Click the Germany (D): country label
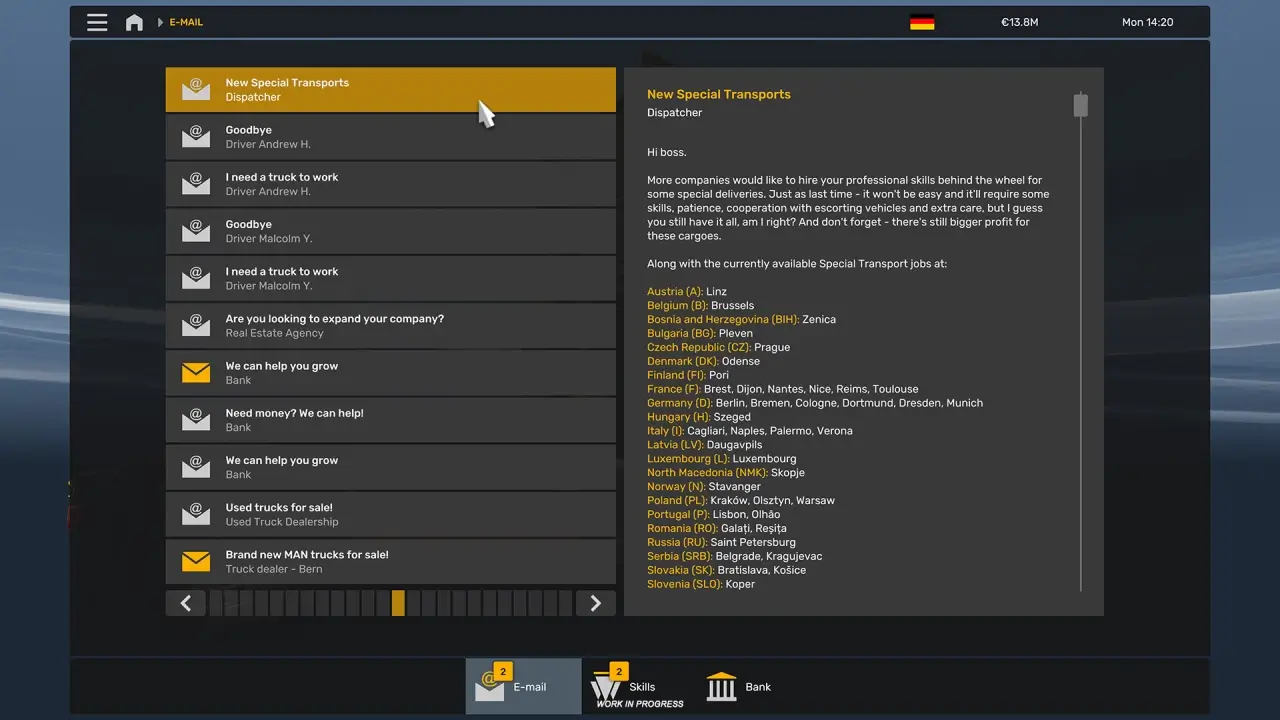This screenshot has height=720, width=1280. [x=679, y=403]
